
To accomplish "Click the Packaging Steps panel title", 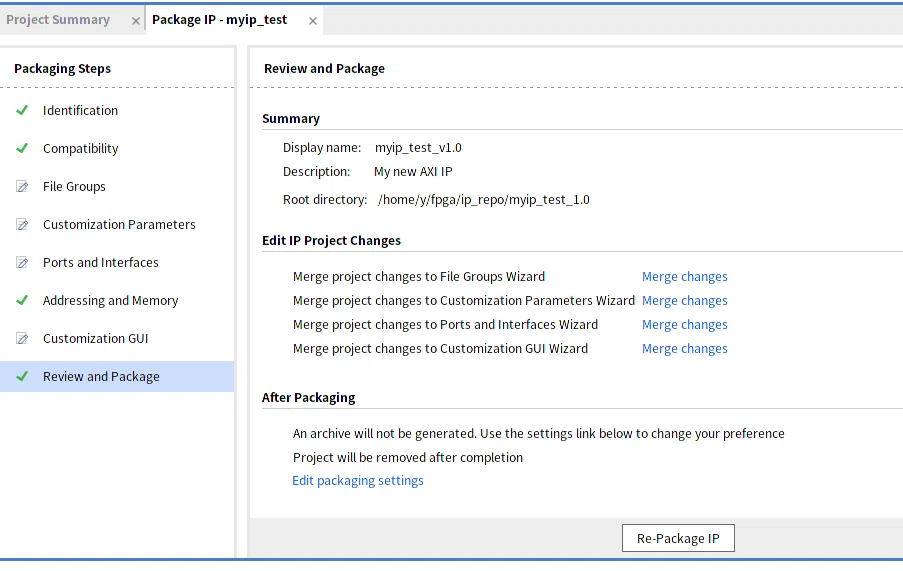I will click(62, 68).
